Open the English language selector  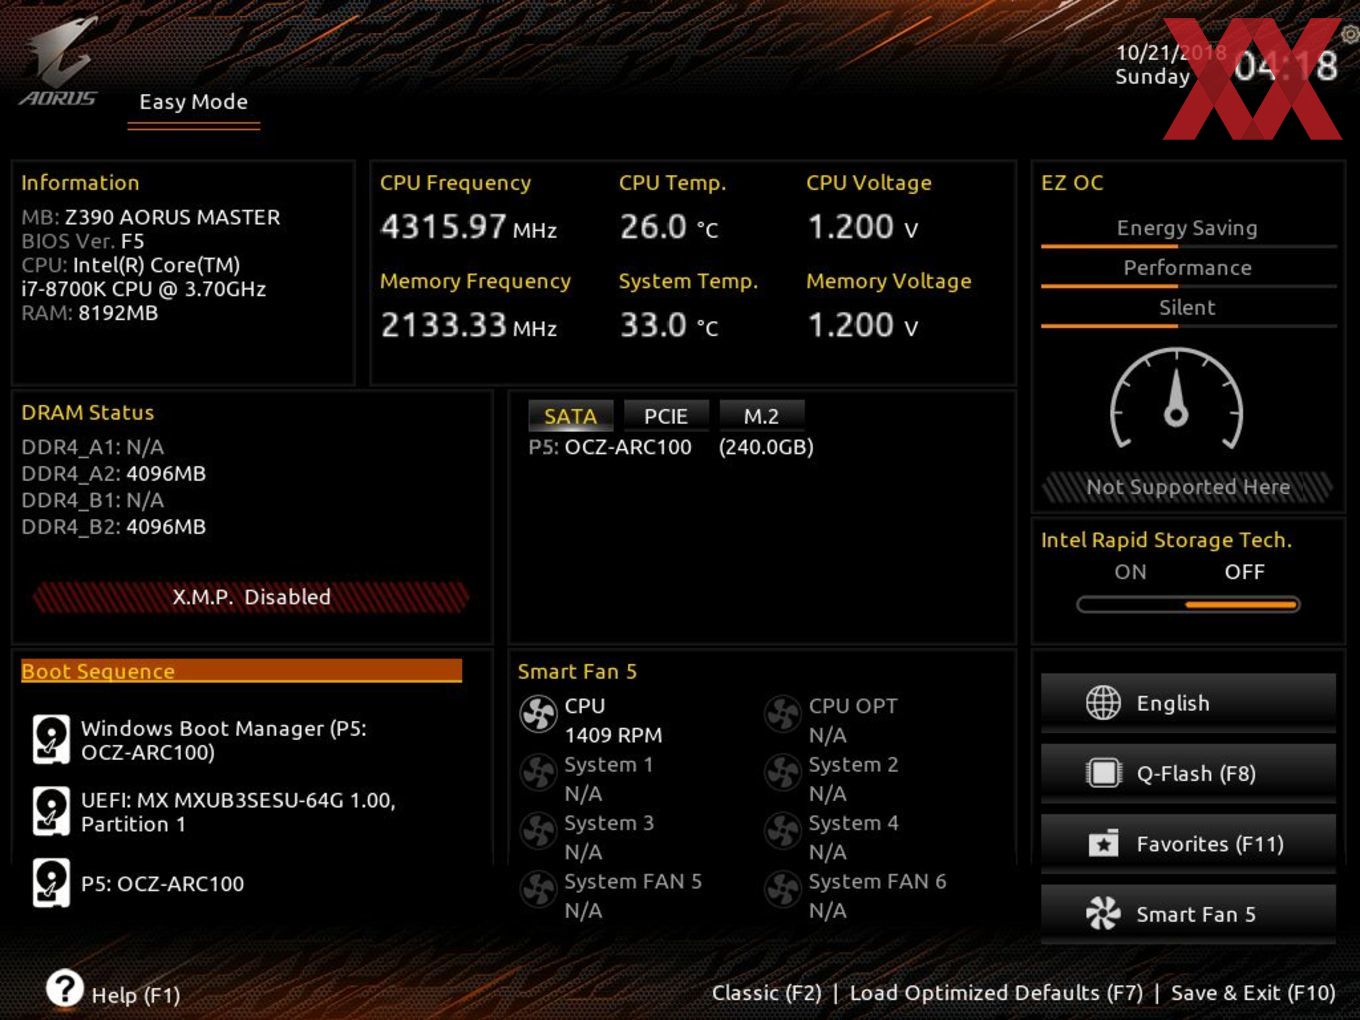pyautogui.click(x=1188, y=703)
